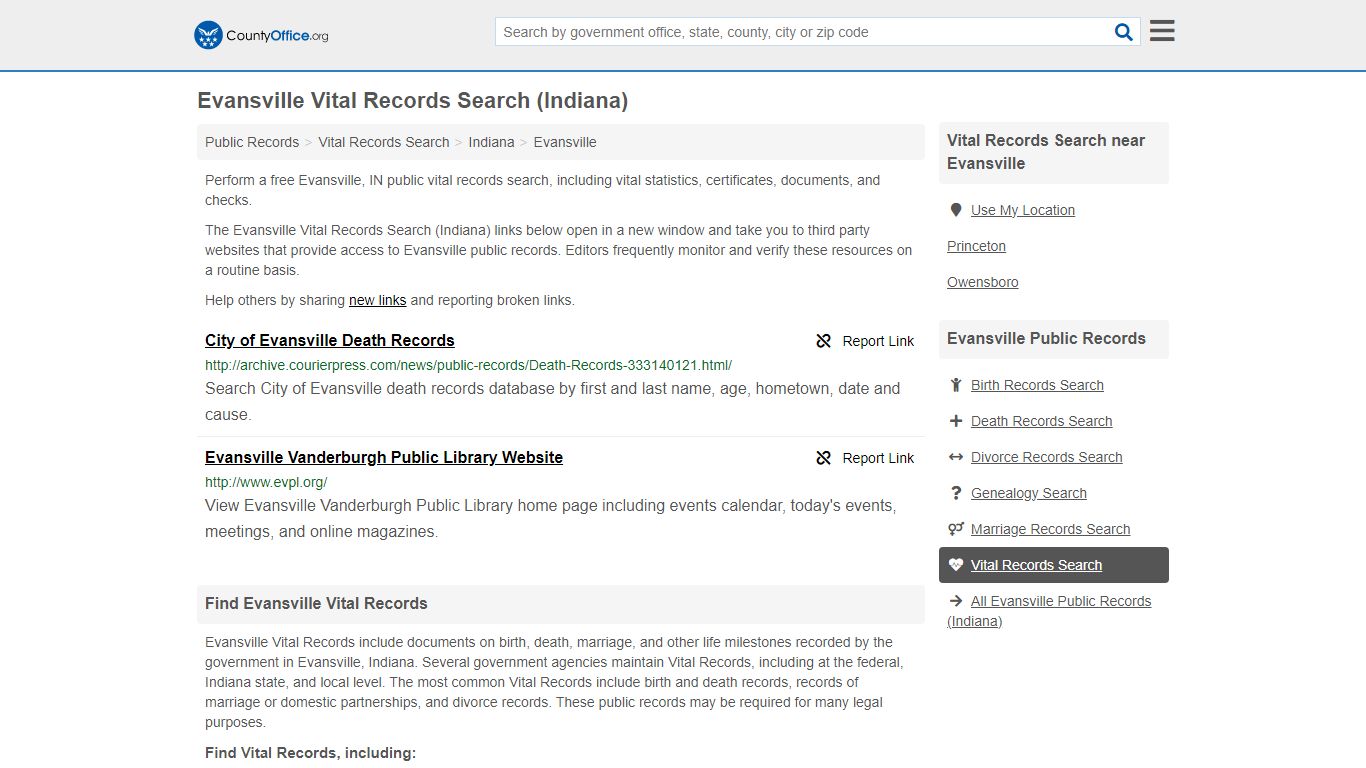Open All Evansville Public Records (Indiana)
This screenshot has width=1366, height=768.
(x=1049, y=611)
